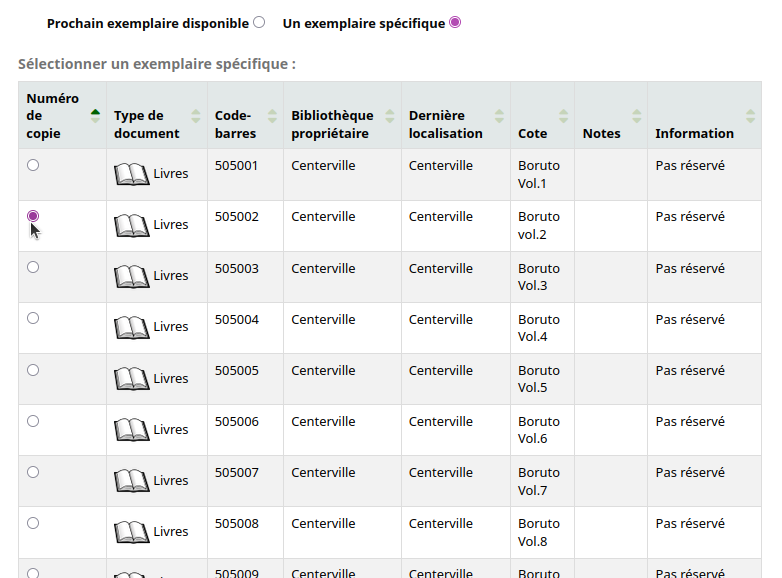This screenshot has width=782, height=578.
Task: Click barcode text '505003'
Action: tap(236, 268)
